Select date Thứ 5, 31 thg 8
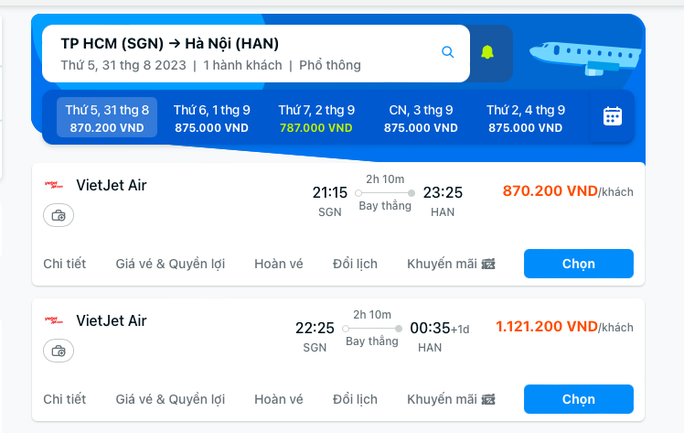The height and width of the screenshot is (433, 684). (107, 118)
